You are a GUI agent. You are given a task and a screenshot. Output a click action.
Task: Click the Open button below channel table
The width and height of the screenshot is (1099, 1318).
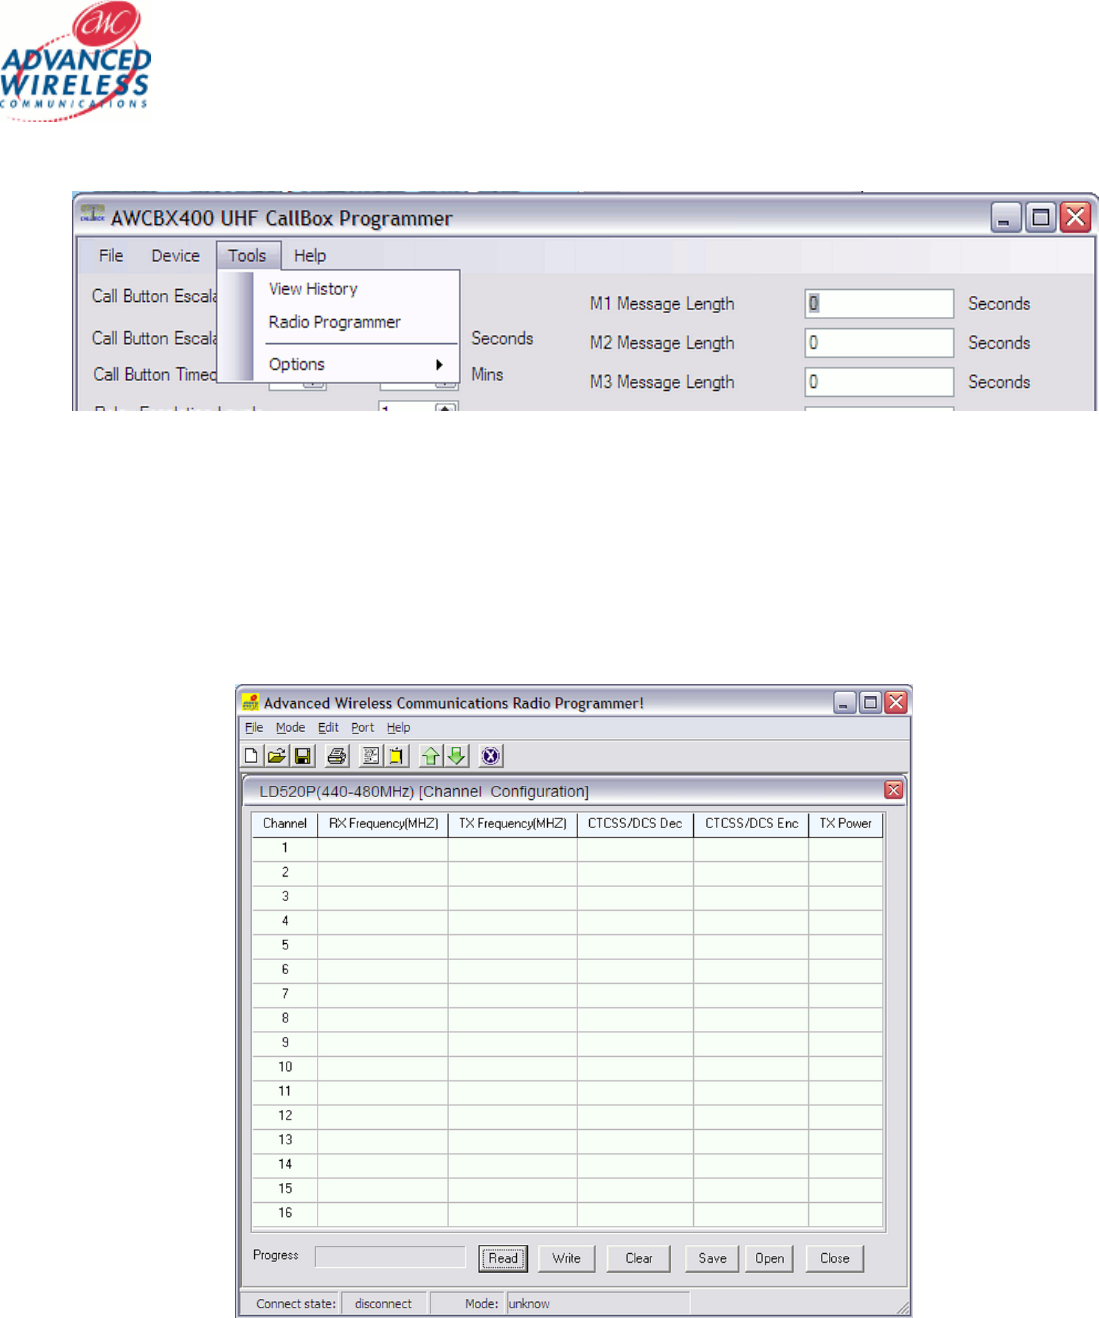click(769, 1258)
